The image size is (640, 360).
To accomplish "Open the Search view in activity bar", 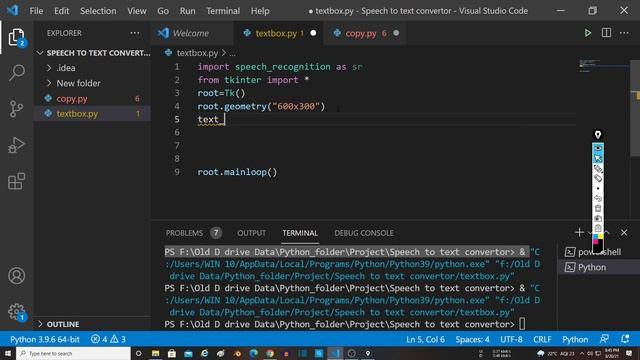I will pyautogui.click(x=16, y=73).
